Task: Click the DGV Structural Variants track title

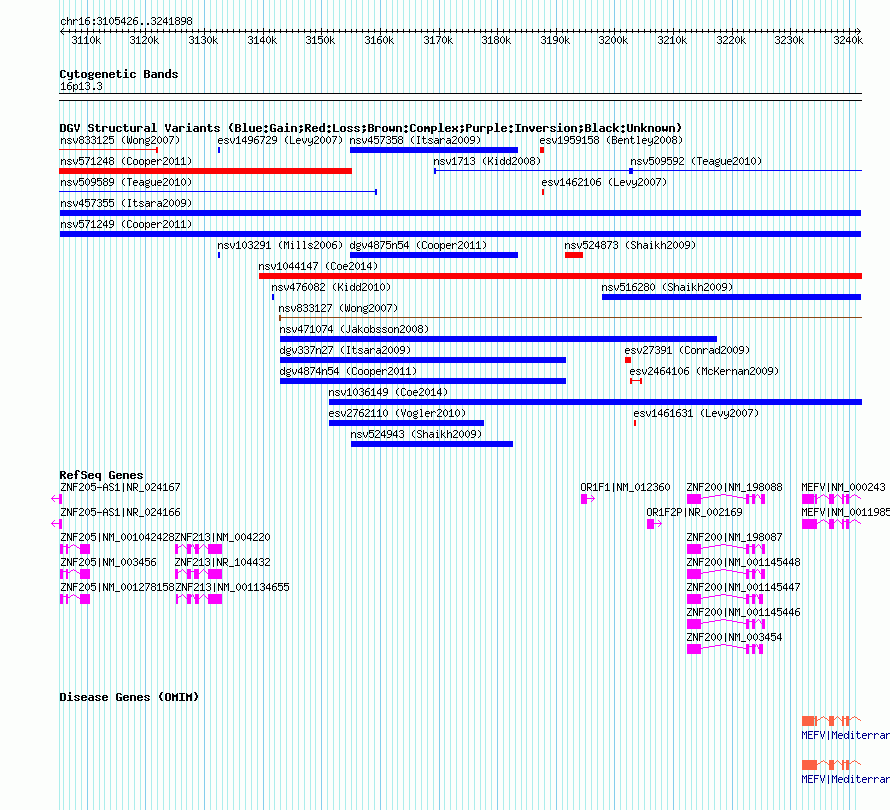Action: [x=370, y=128]
